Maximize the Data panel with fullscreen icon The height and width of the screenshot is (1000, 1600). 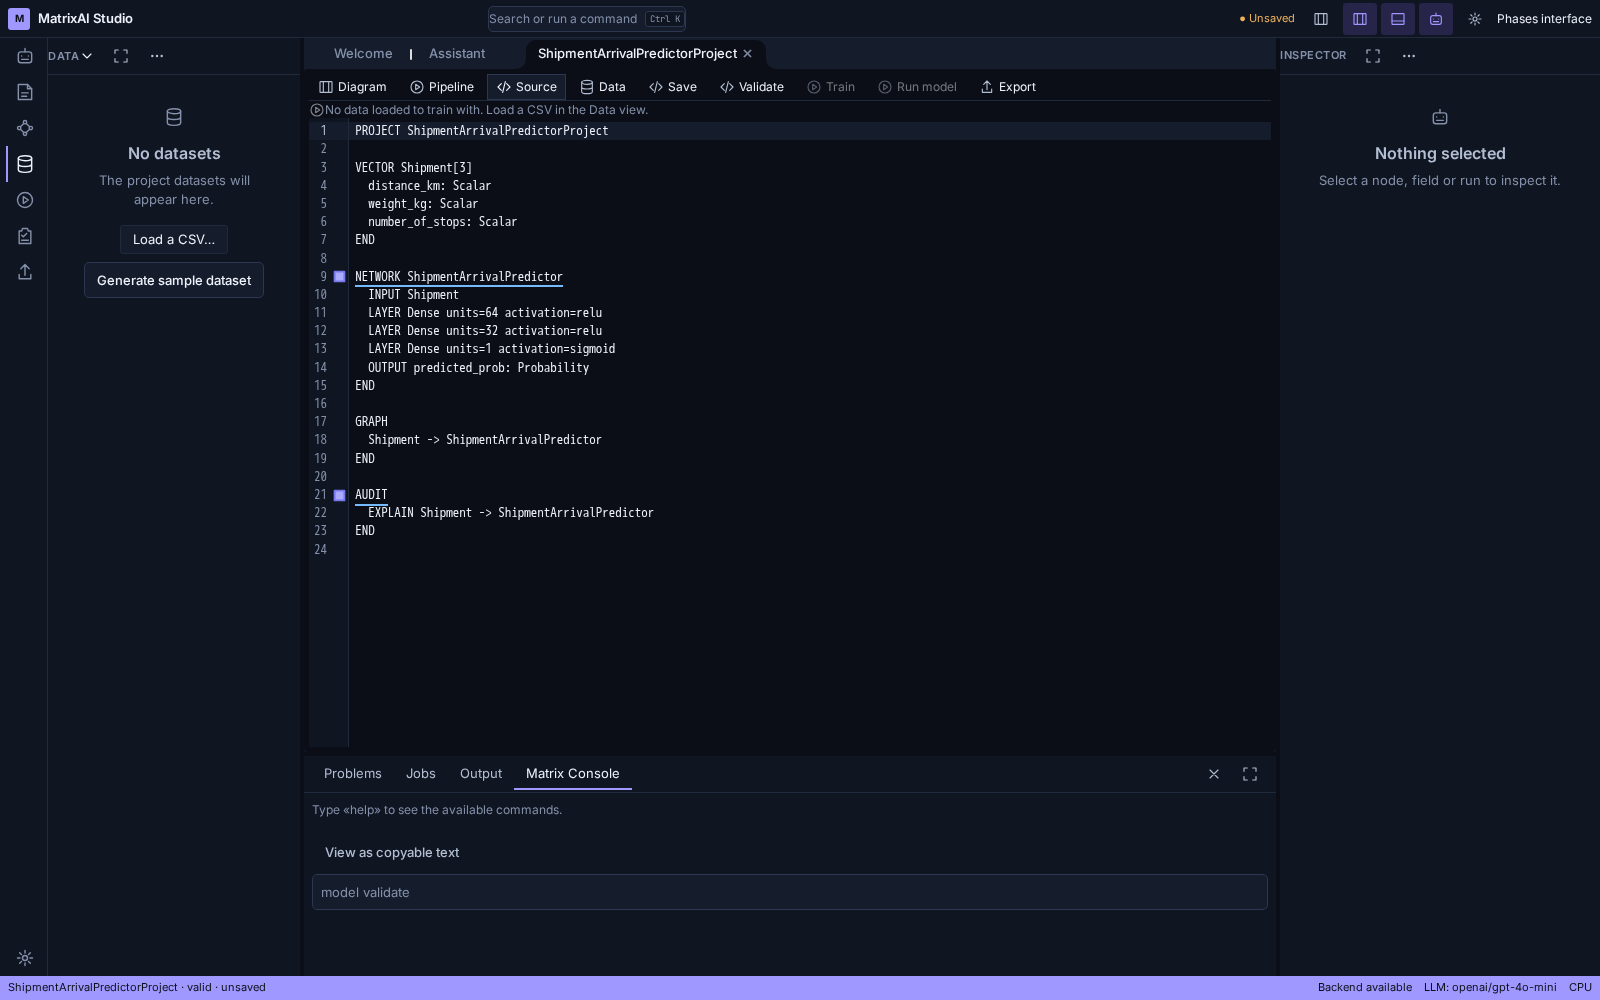(121, 56)
